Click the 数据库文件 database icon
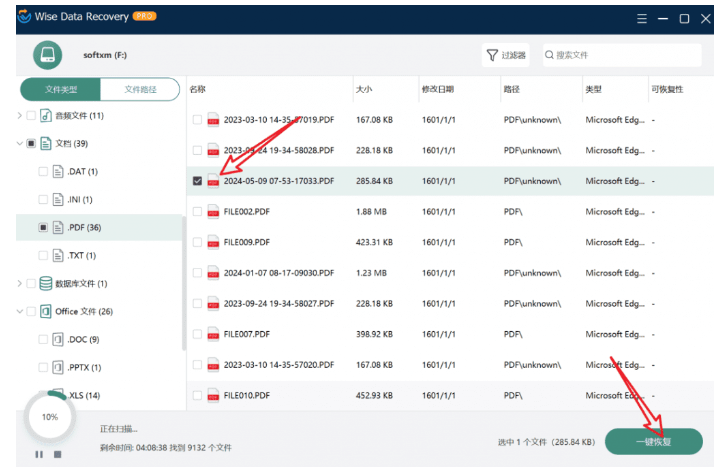 click(x=46, y=284)
